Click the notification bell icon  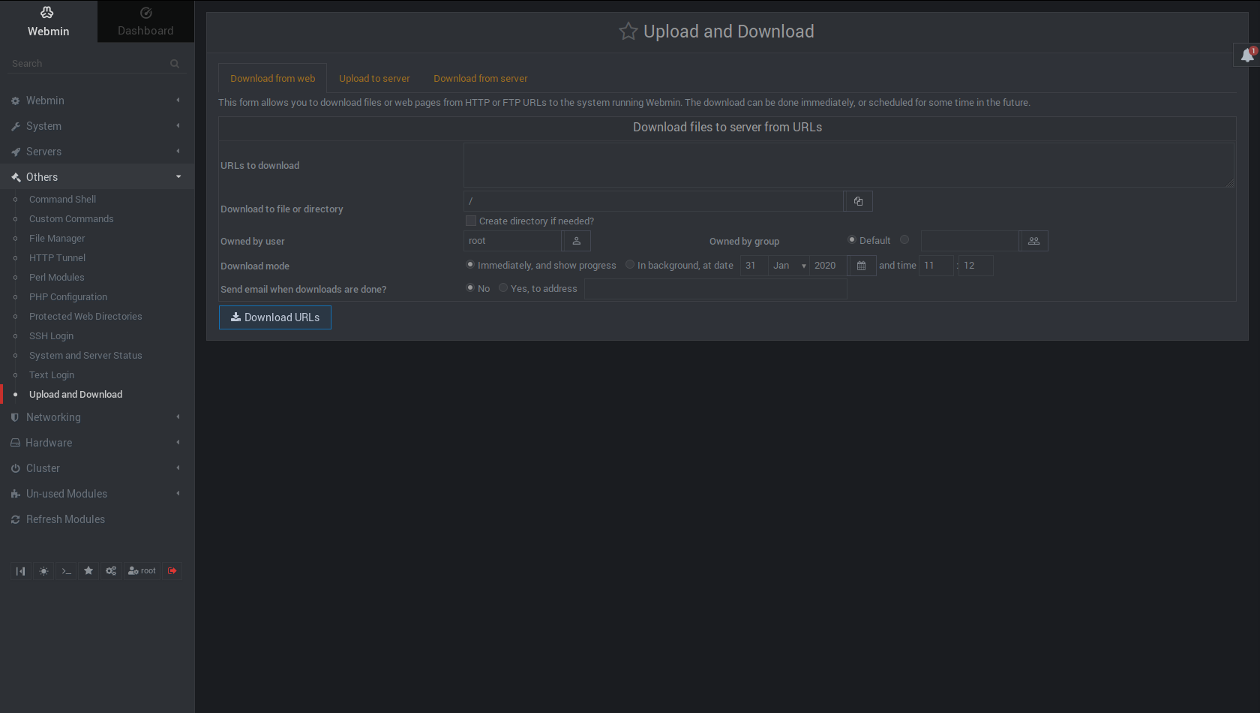[x=1246, y=56]
